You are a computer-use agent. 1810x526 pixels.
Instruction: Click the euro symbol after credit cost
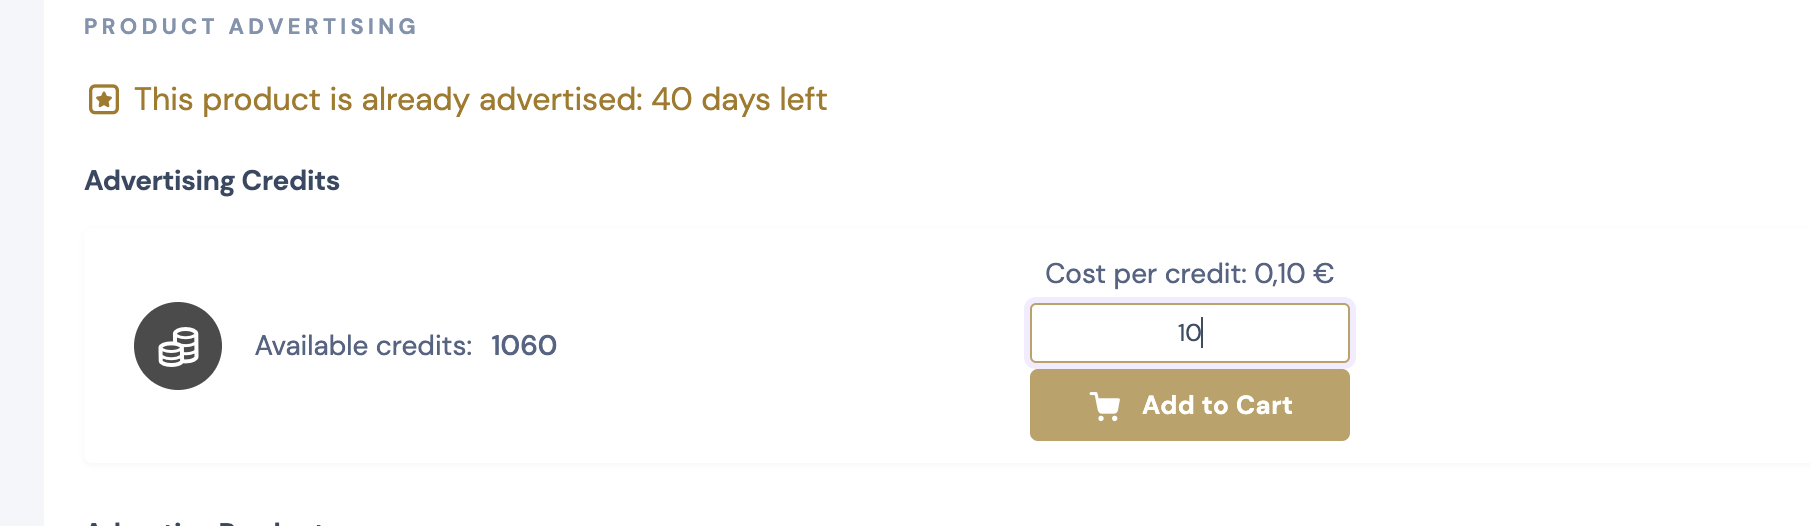[x=1324, y=274]
